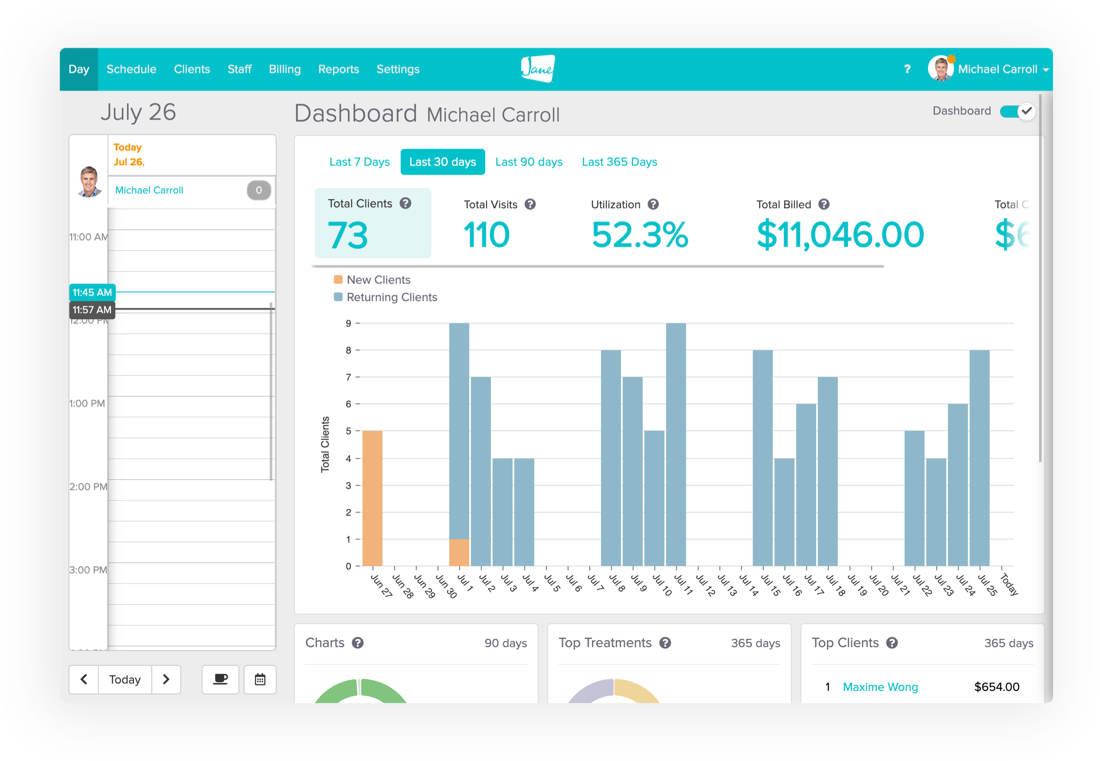Open the calendar view icon beside the coffee cup
Viewport: 1100px width, 761px height.
(x=259, y=679)
